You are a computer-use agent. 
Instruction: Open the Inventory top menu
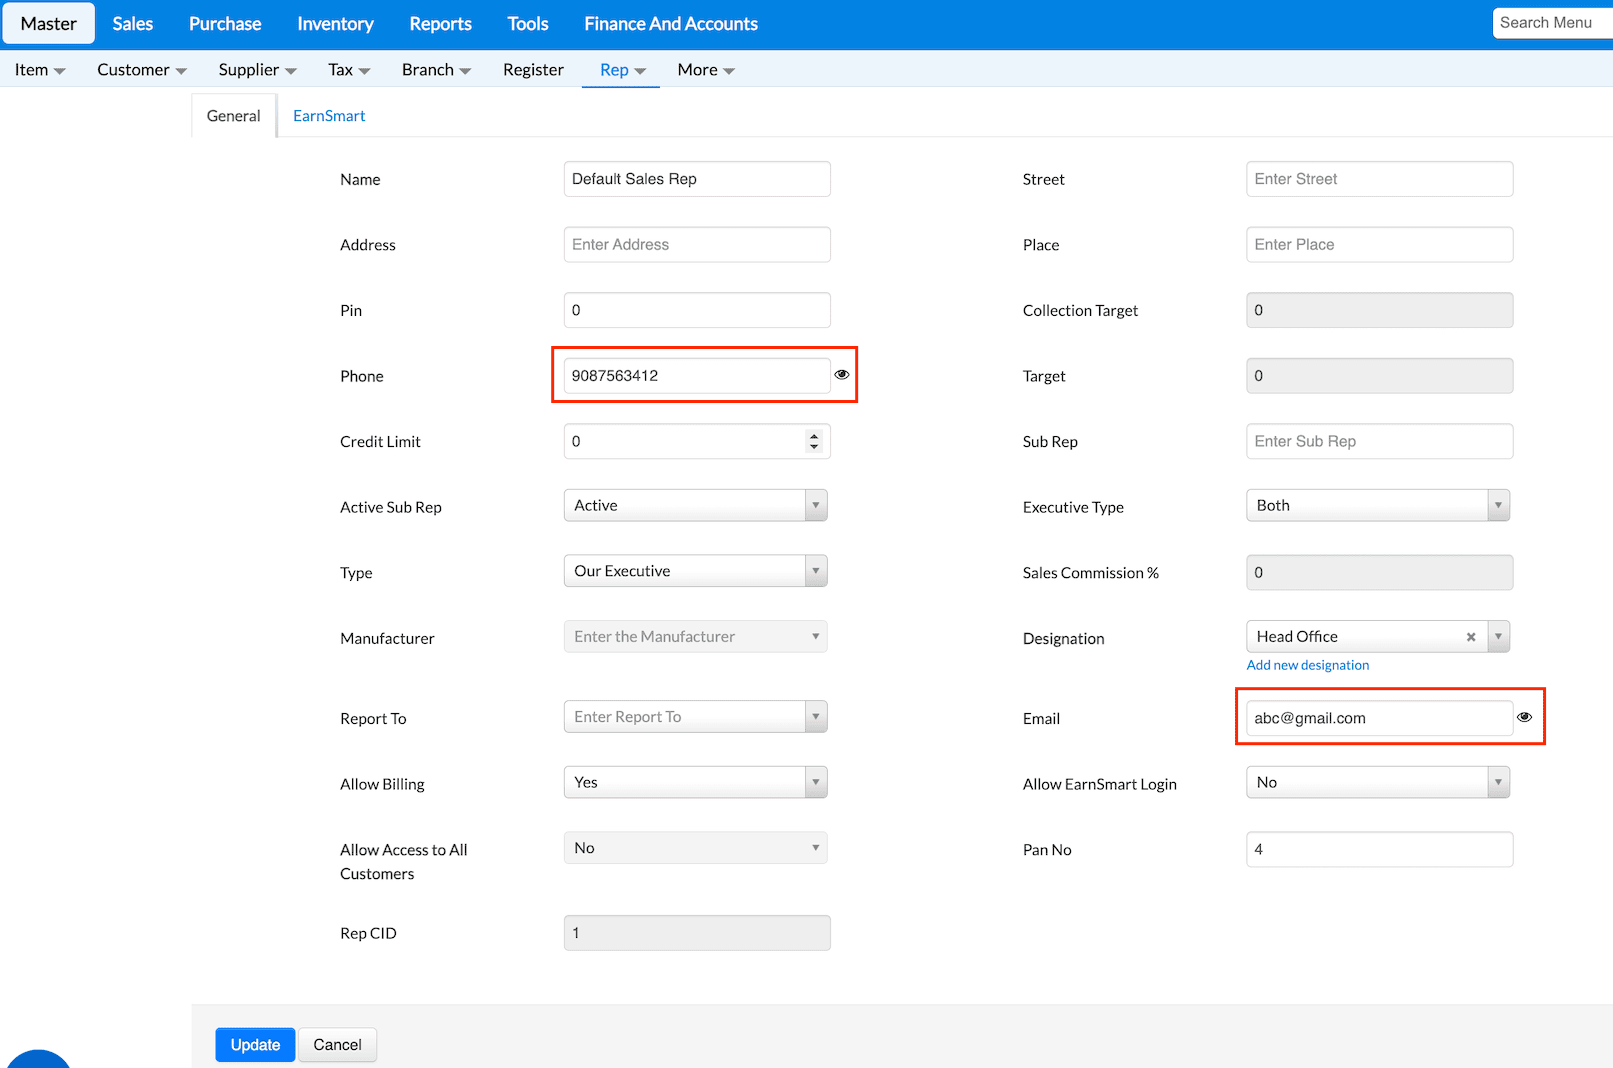(x=335, y=24)
